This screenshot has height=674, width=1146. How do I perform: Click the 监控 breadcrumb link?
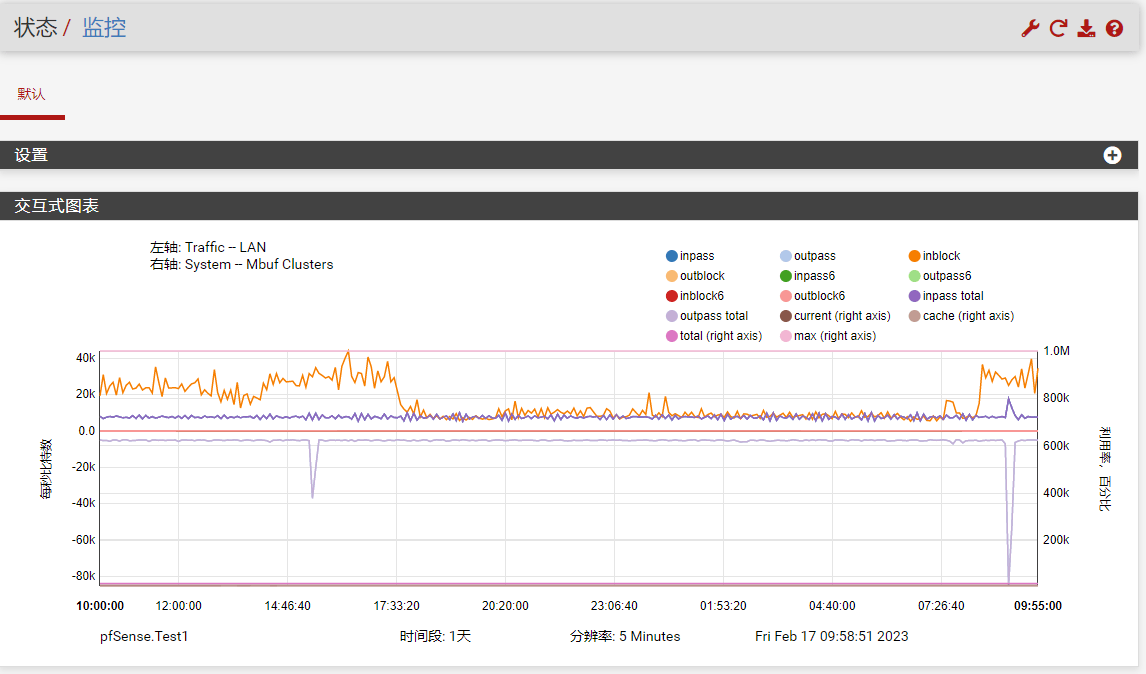pyautogui.click(x=104, y=28)
